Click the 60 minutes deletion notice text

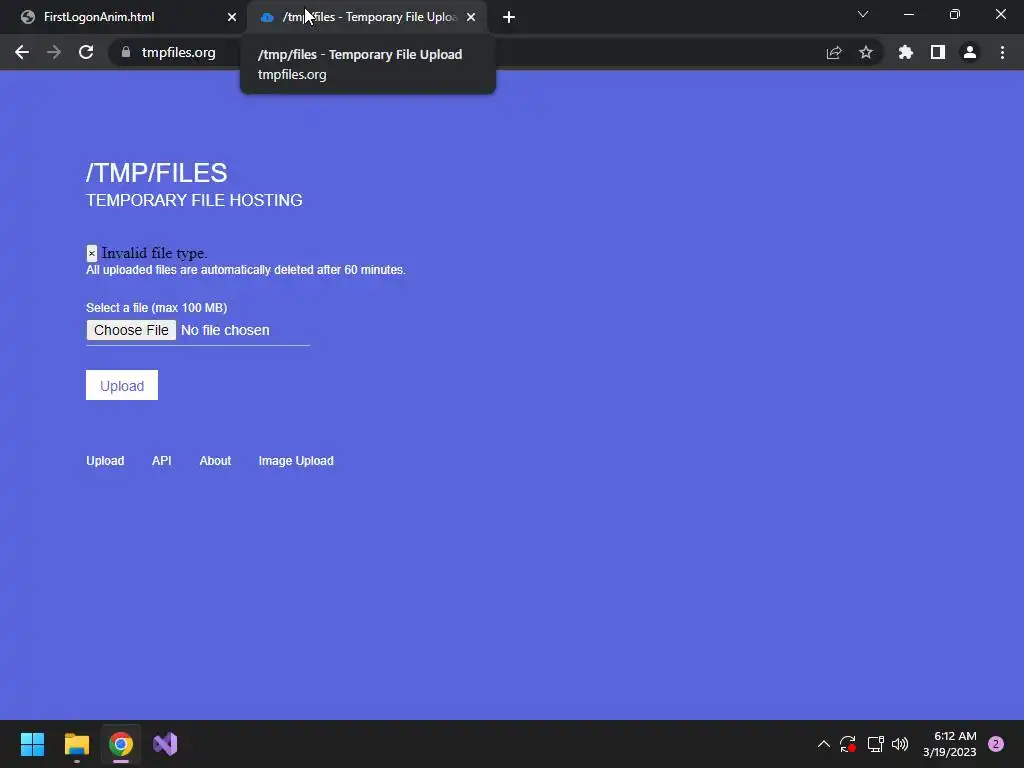click(x=246, y=270)
